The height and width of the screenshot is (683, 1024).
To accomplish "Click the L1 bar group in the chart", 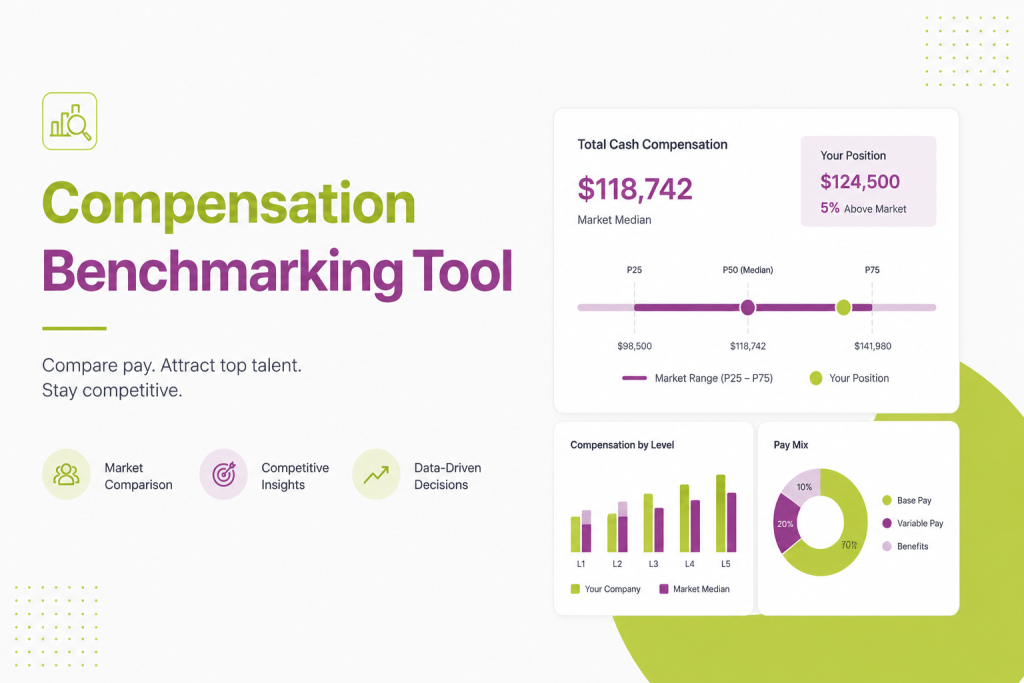I will 581,532.
